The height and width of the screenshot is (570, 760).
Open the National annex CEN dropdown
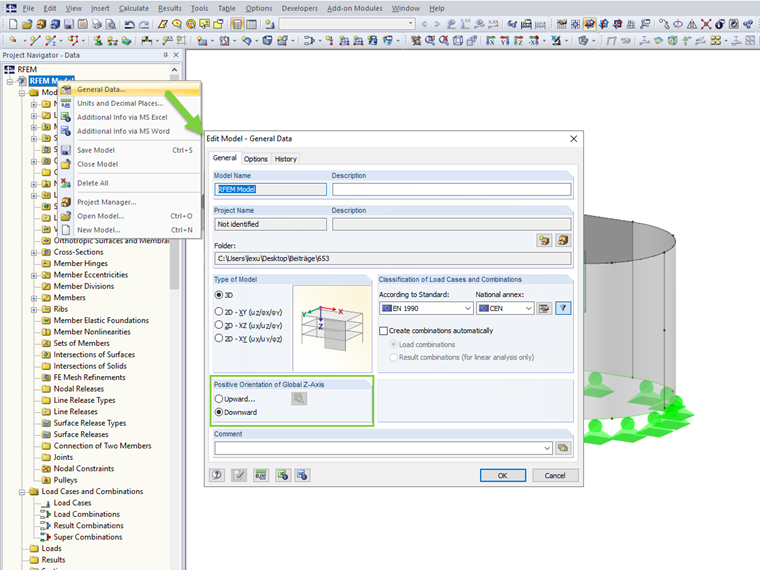point(505,308)
